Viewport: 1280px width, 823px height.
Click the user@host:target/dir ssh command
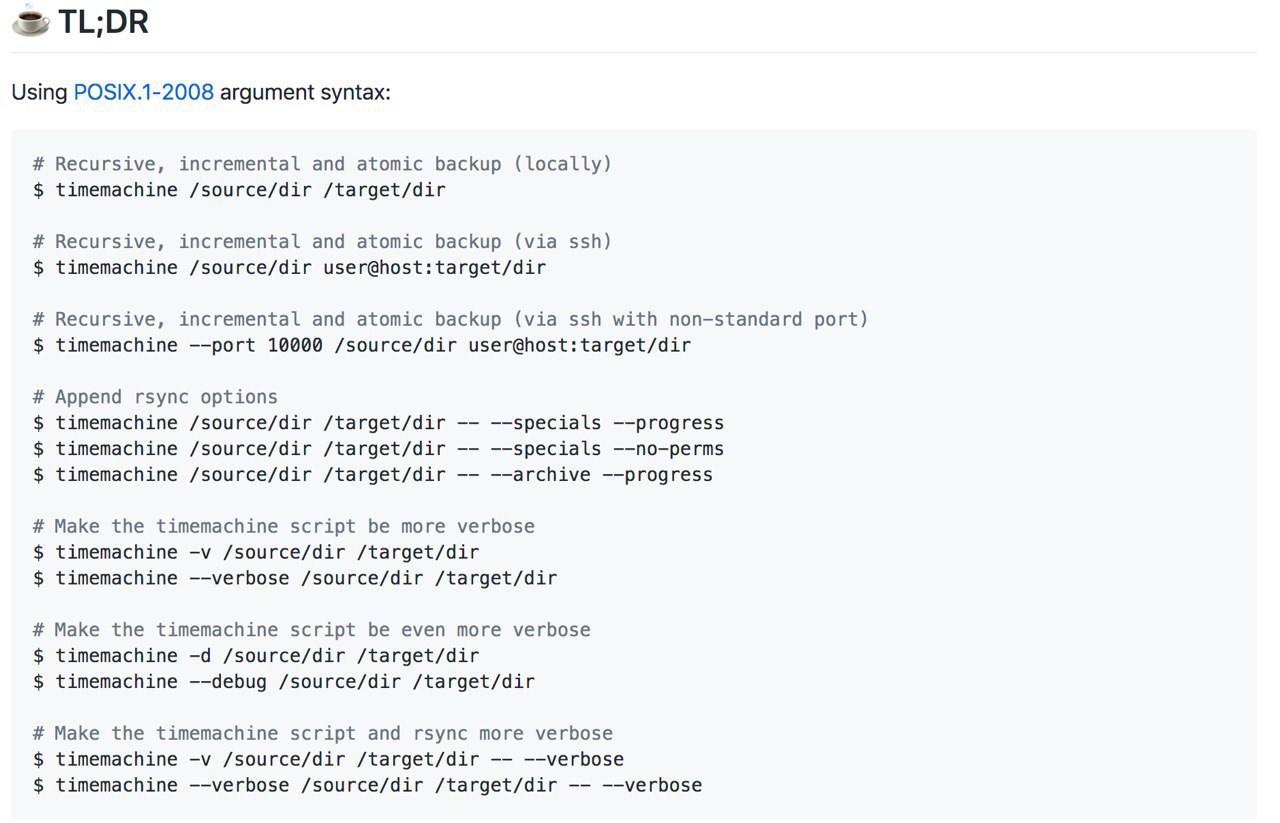(x=289, y=268)
